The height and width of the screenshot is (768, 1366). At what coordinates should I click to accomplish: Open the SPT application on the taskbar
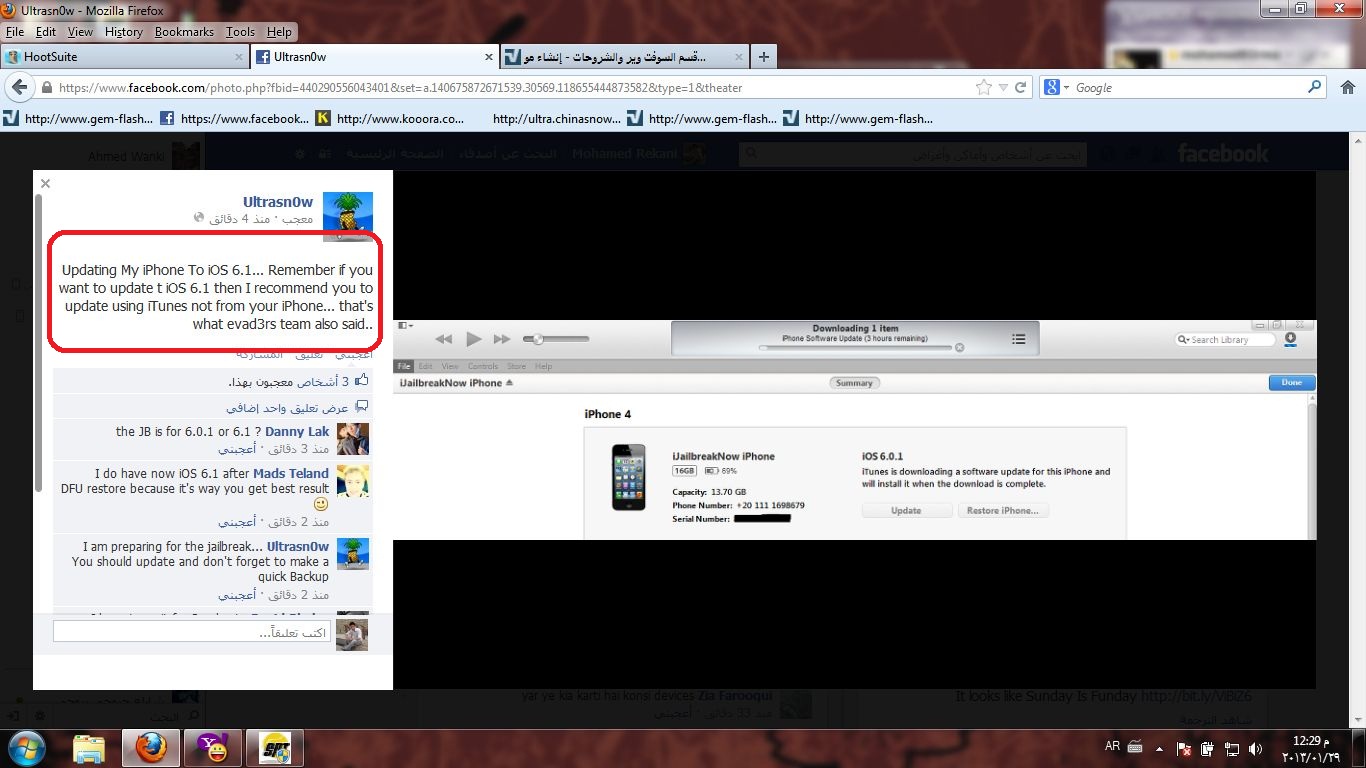274,748
